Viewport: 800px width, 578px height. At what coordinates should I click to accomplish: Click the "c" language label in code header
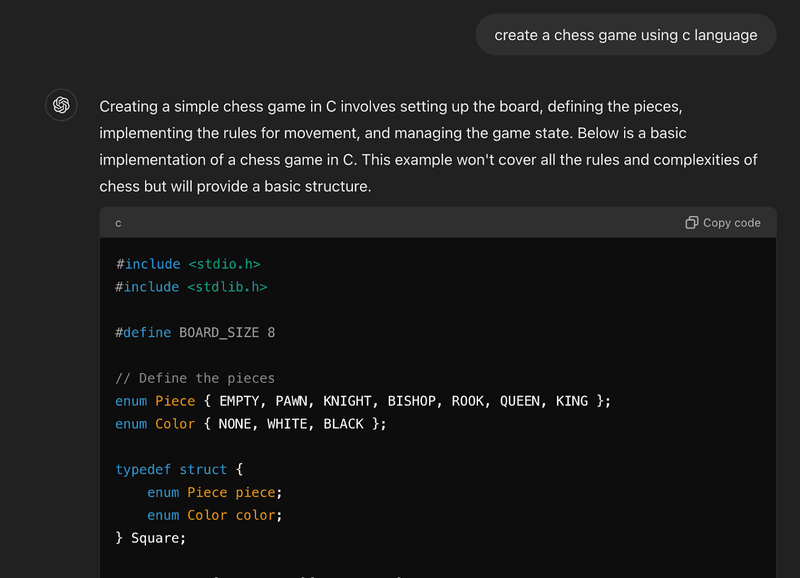click(118, 223)
